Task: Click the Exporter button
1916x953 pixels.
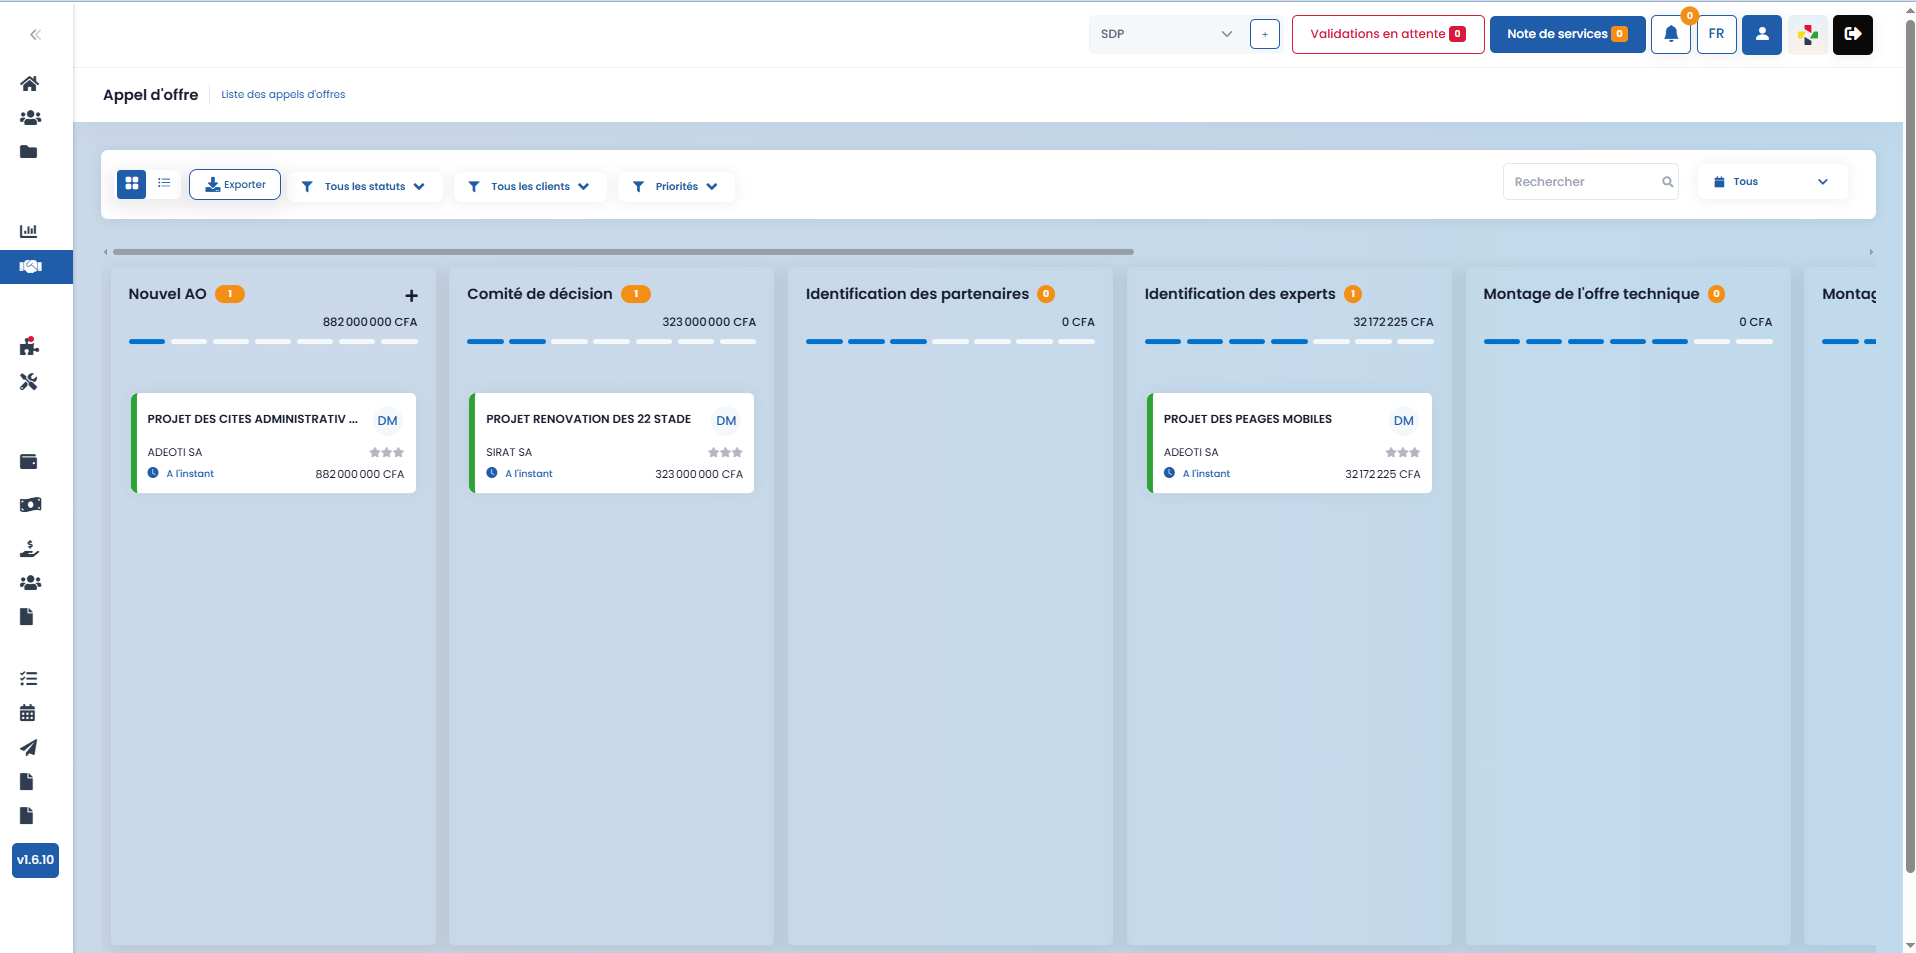Action: [x=235, y=185]
